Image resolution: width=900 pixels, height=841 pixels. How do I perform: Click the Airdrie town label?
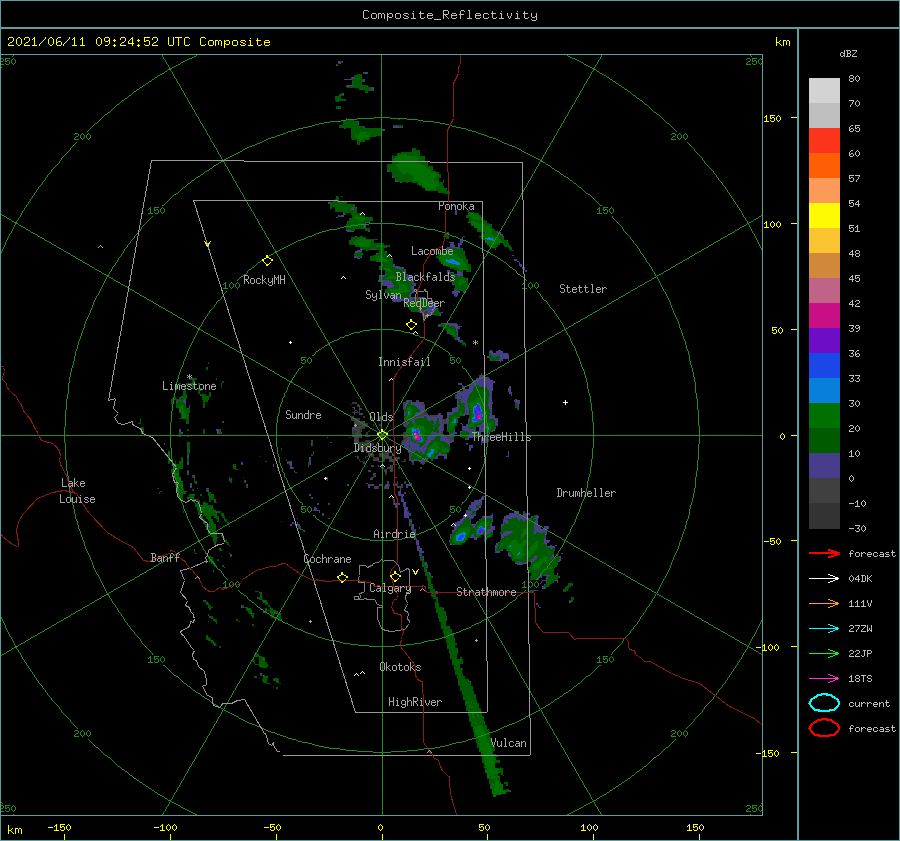point(394,534)
